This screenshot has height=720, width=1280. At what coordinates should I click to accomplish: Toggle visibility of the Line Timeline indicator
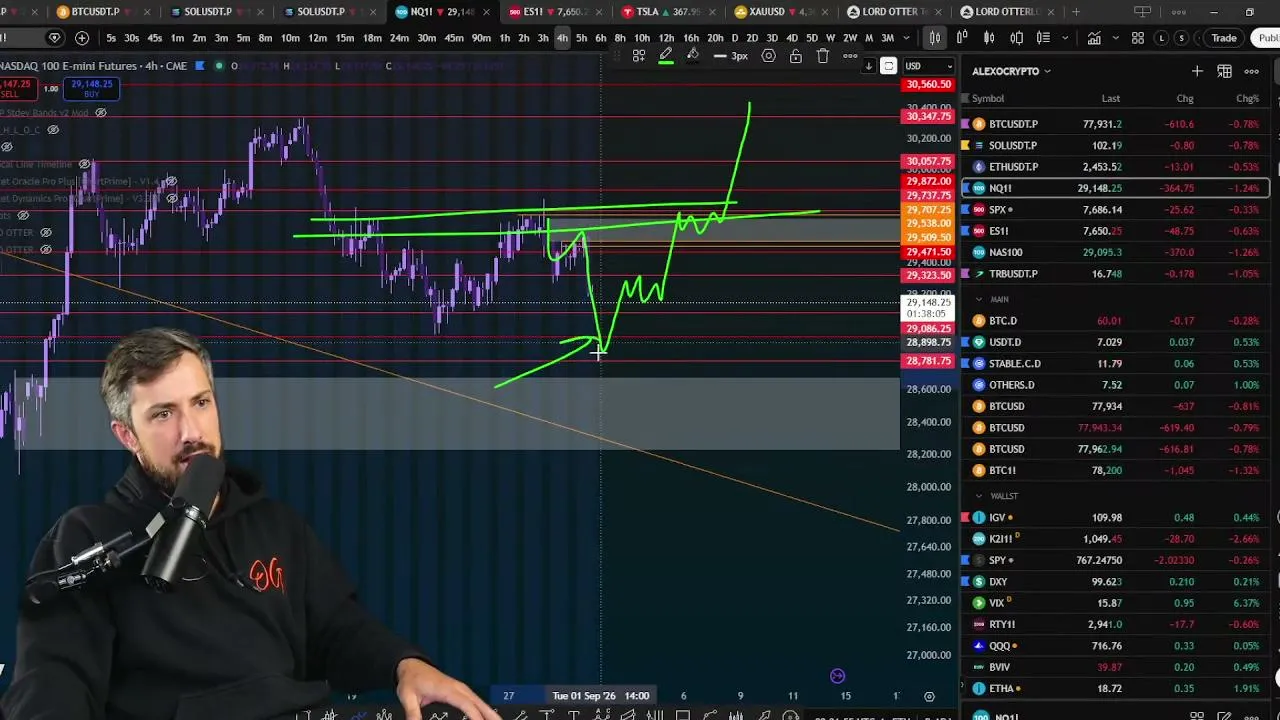[85, 164]
